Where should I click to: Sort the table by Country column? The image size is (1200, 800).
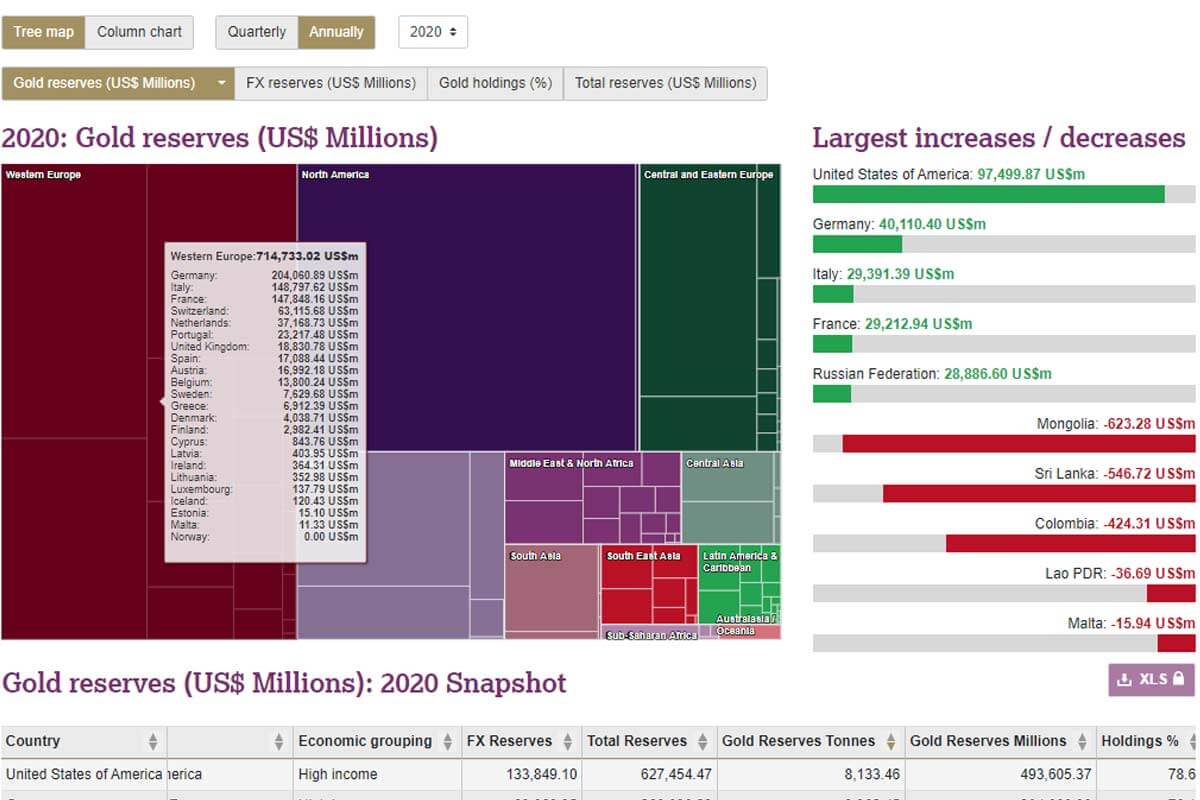coord(152,741)
